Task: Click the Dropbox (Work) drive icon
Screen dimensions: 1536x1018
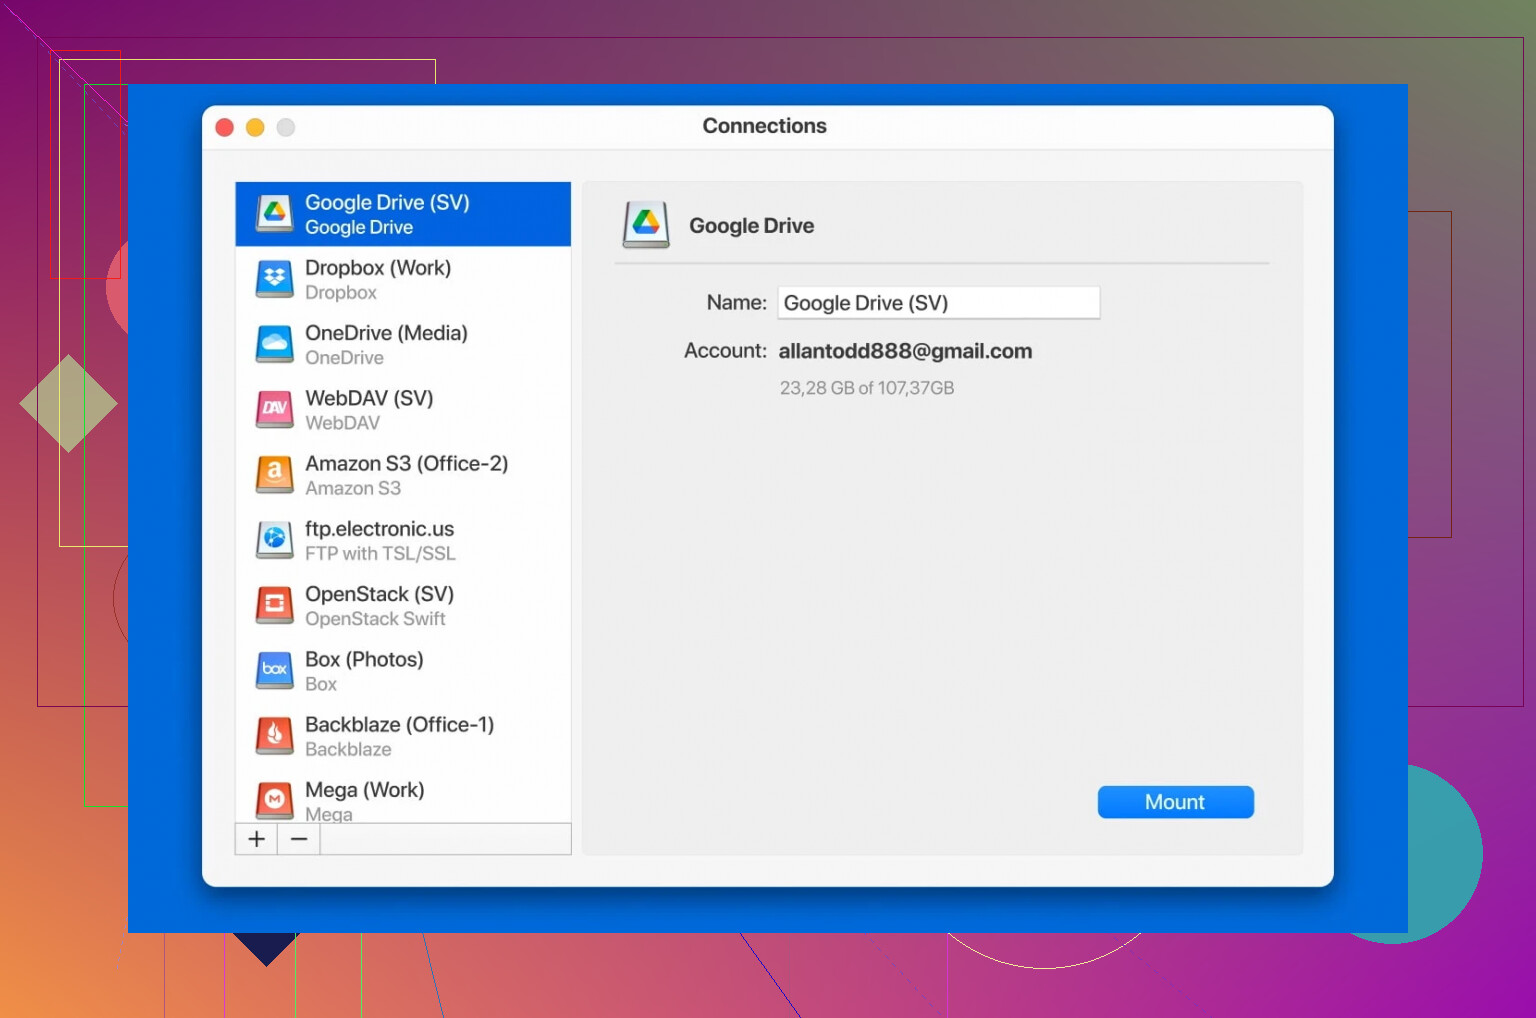Action: tap(274, 279)
